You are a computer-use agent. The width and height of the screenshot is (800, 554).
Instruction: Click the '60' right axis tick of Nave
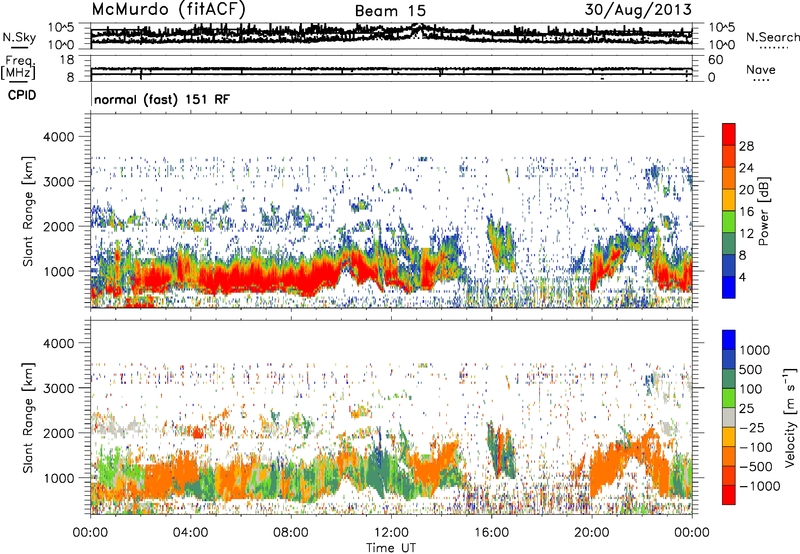point(715,60)
